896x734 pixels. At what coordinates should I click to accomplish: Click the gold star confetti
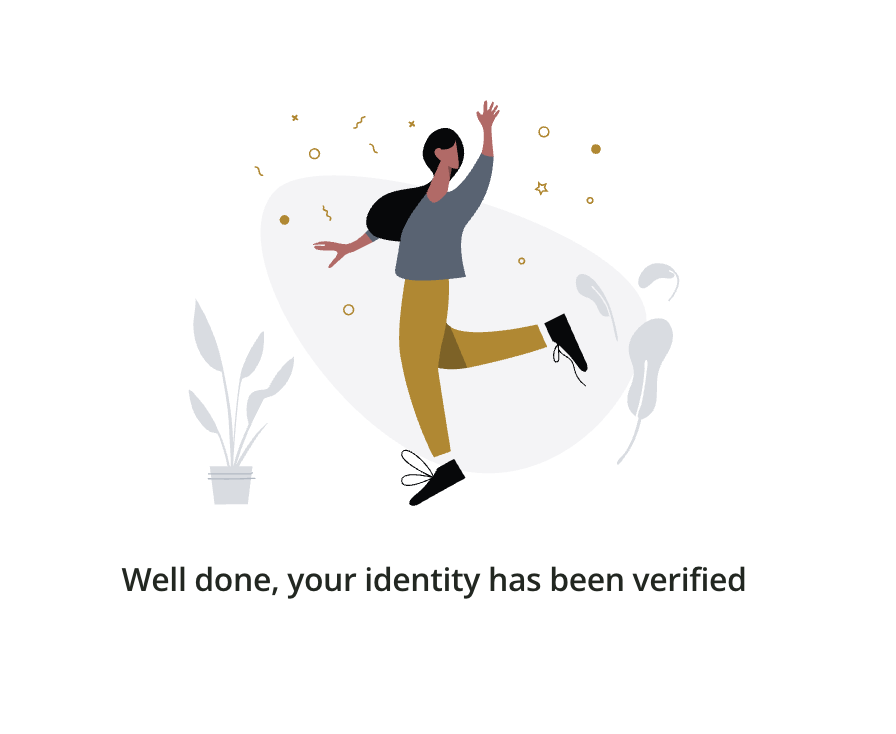(542, 188)
